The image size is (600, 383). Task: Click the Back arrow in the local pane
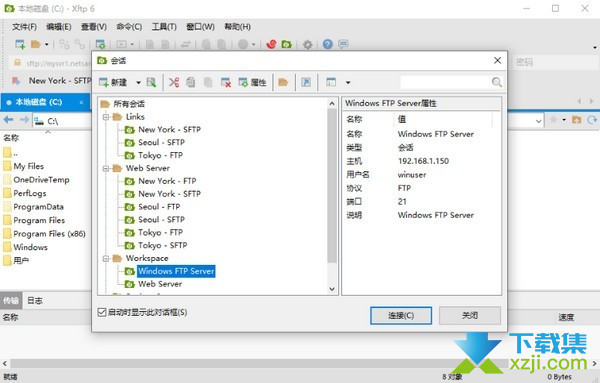(x=8, y=120)
